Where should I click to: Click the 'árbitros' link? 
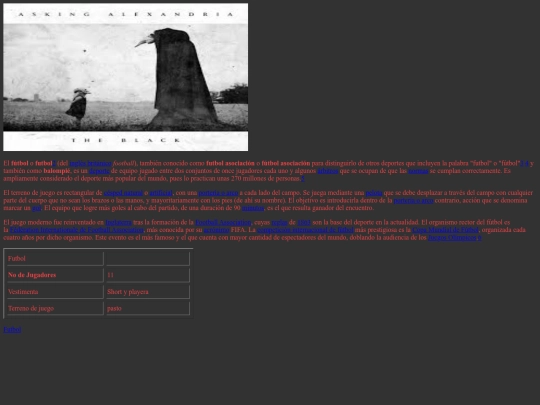(x=328, y=171)
